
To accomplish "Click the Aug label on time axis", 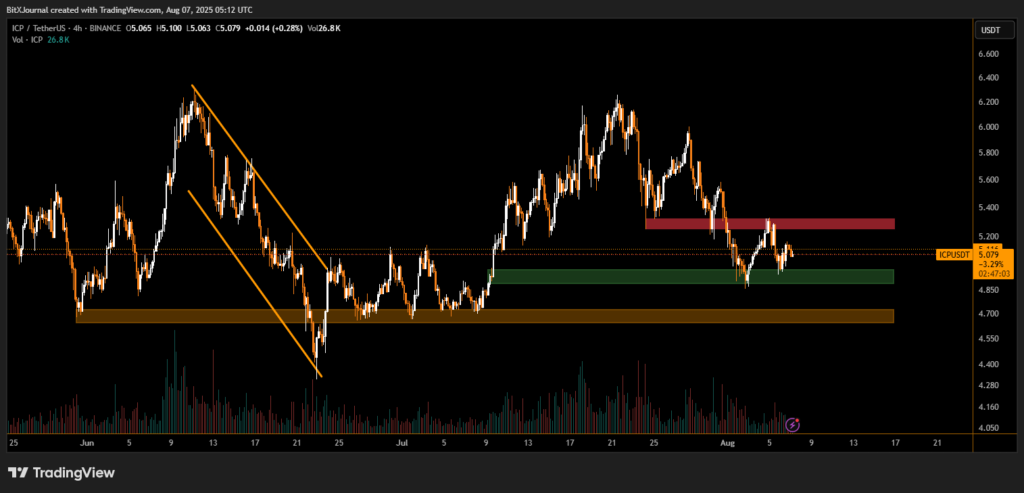I will (729, 441).
